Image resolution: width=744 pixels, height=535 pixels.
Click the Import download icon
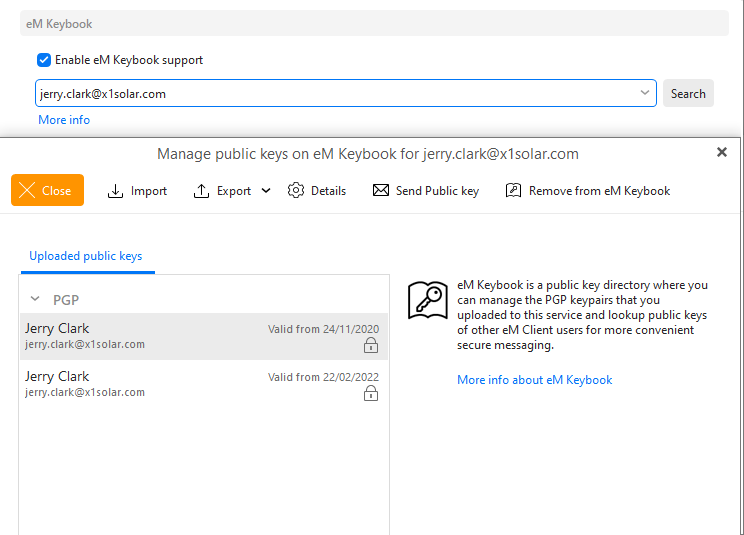115,191
